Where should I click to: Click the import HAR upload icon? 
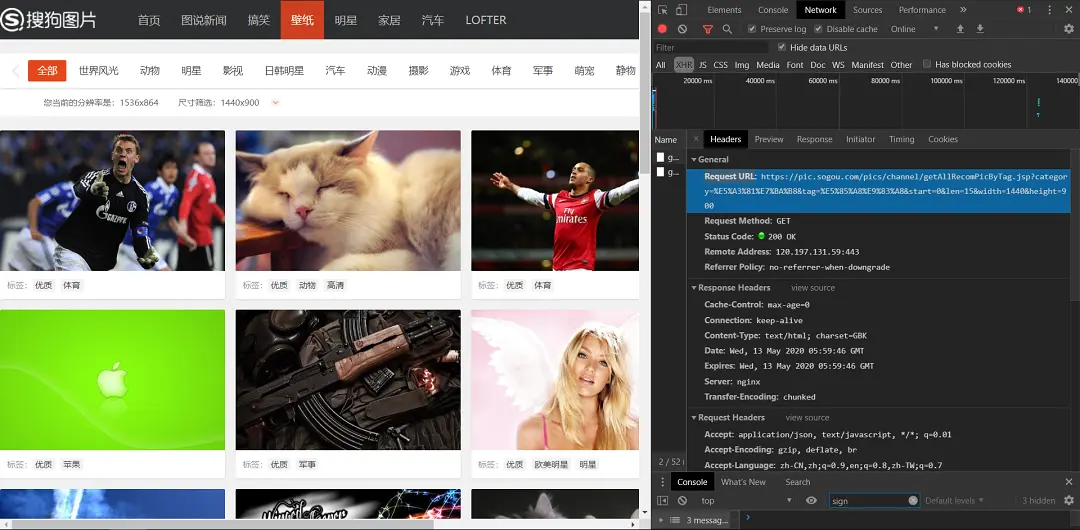pos(961,29)
